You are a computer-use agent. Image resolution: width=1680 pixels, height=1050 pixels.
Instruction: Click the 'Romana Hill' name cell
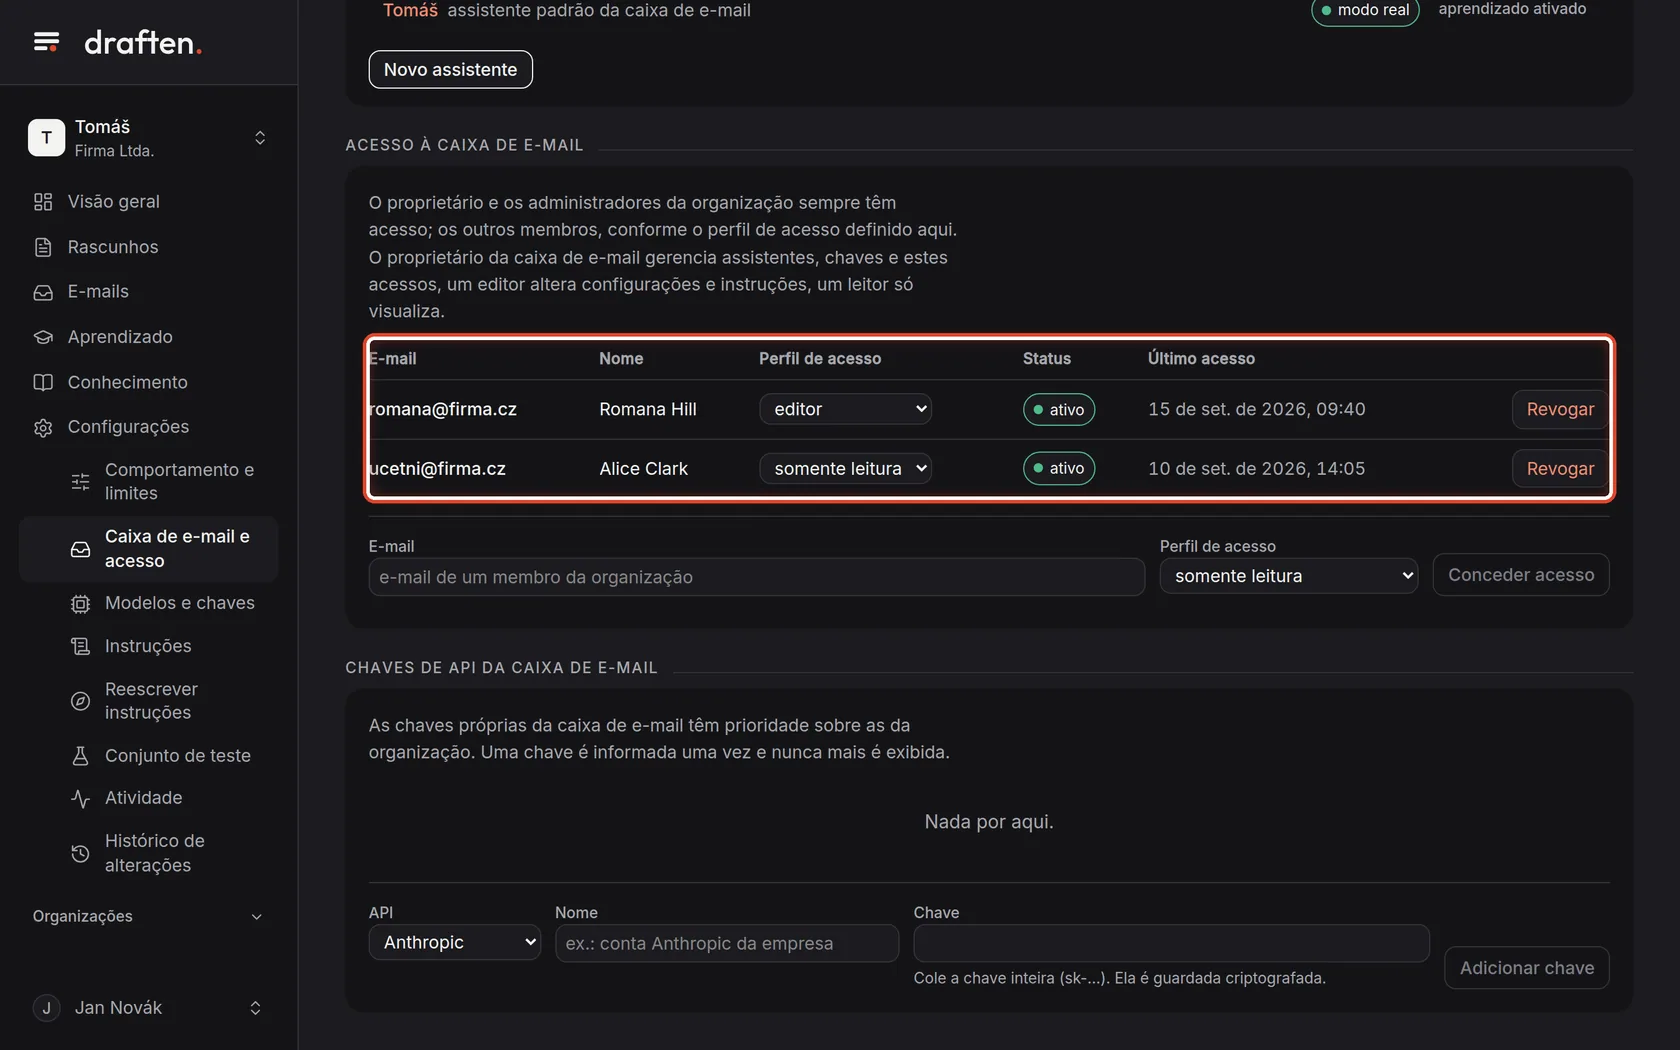pyautogui.click(x=647, y=409)
